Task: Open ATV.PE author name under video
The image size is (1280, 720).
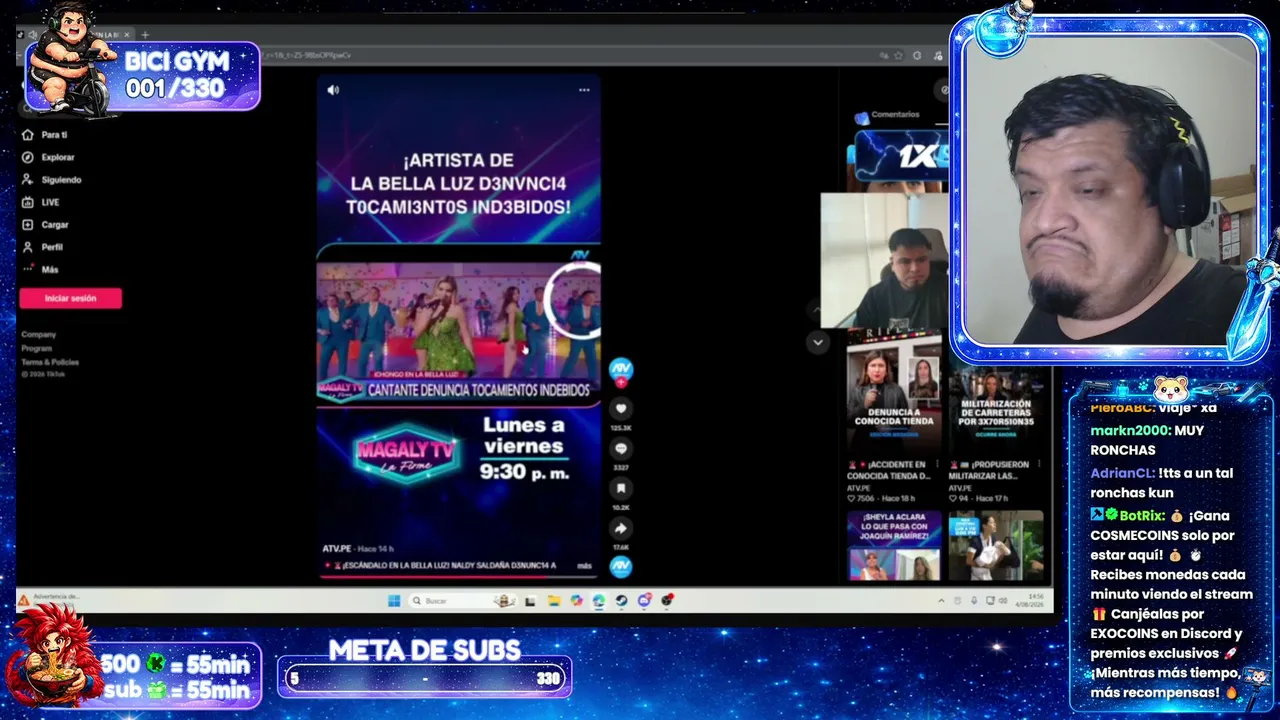Action: coord(337,549)
